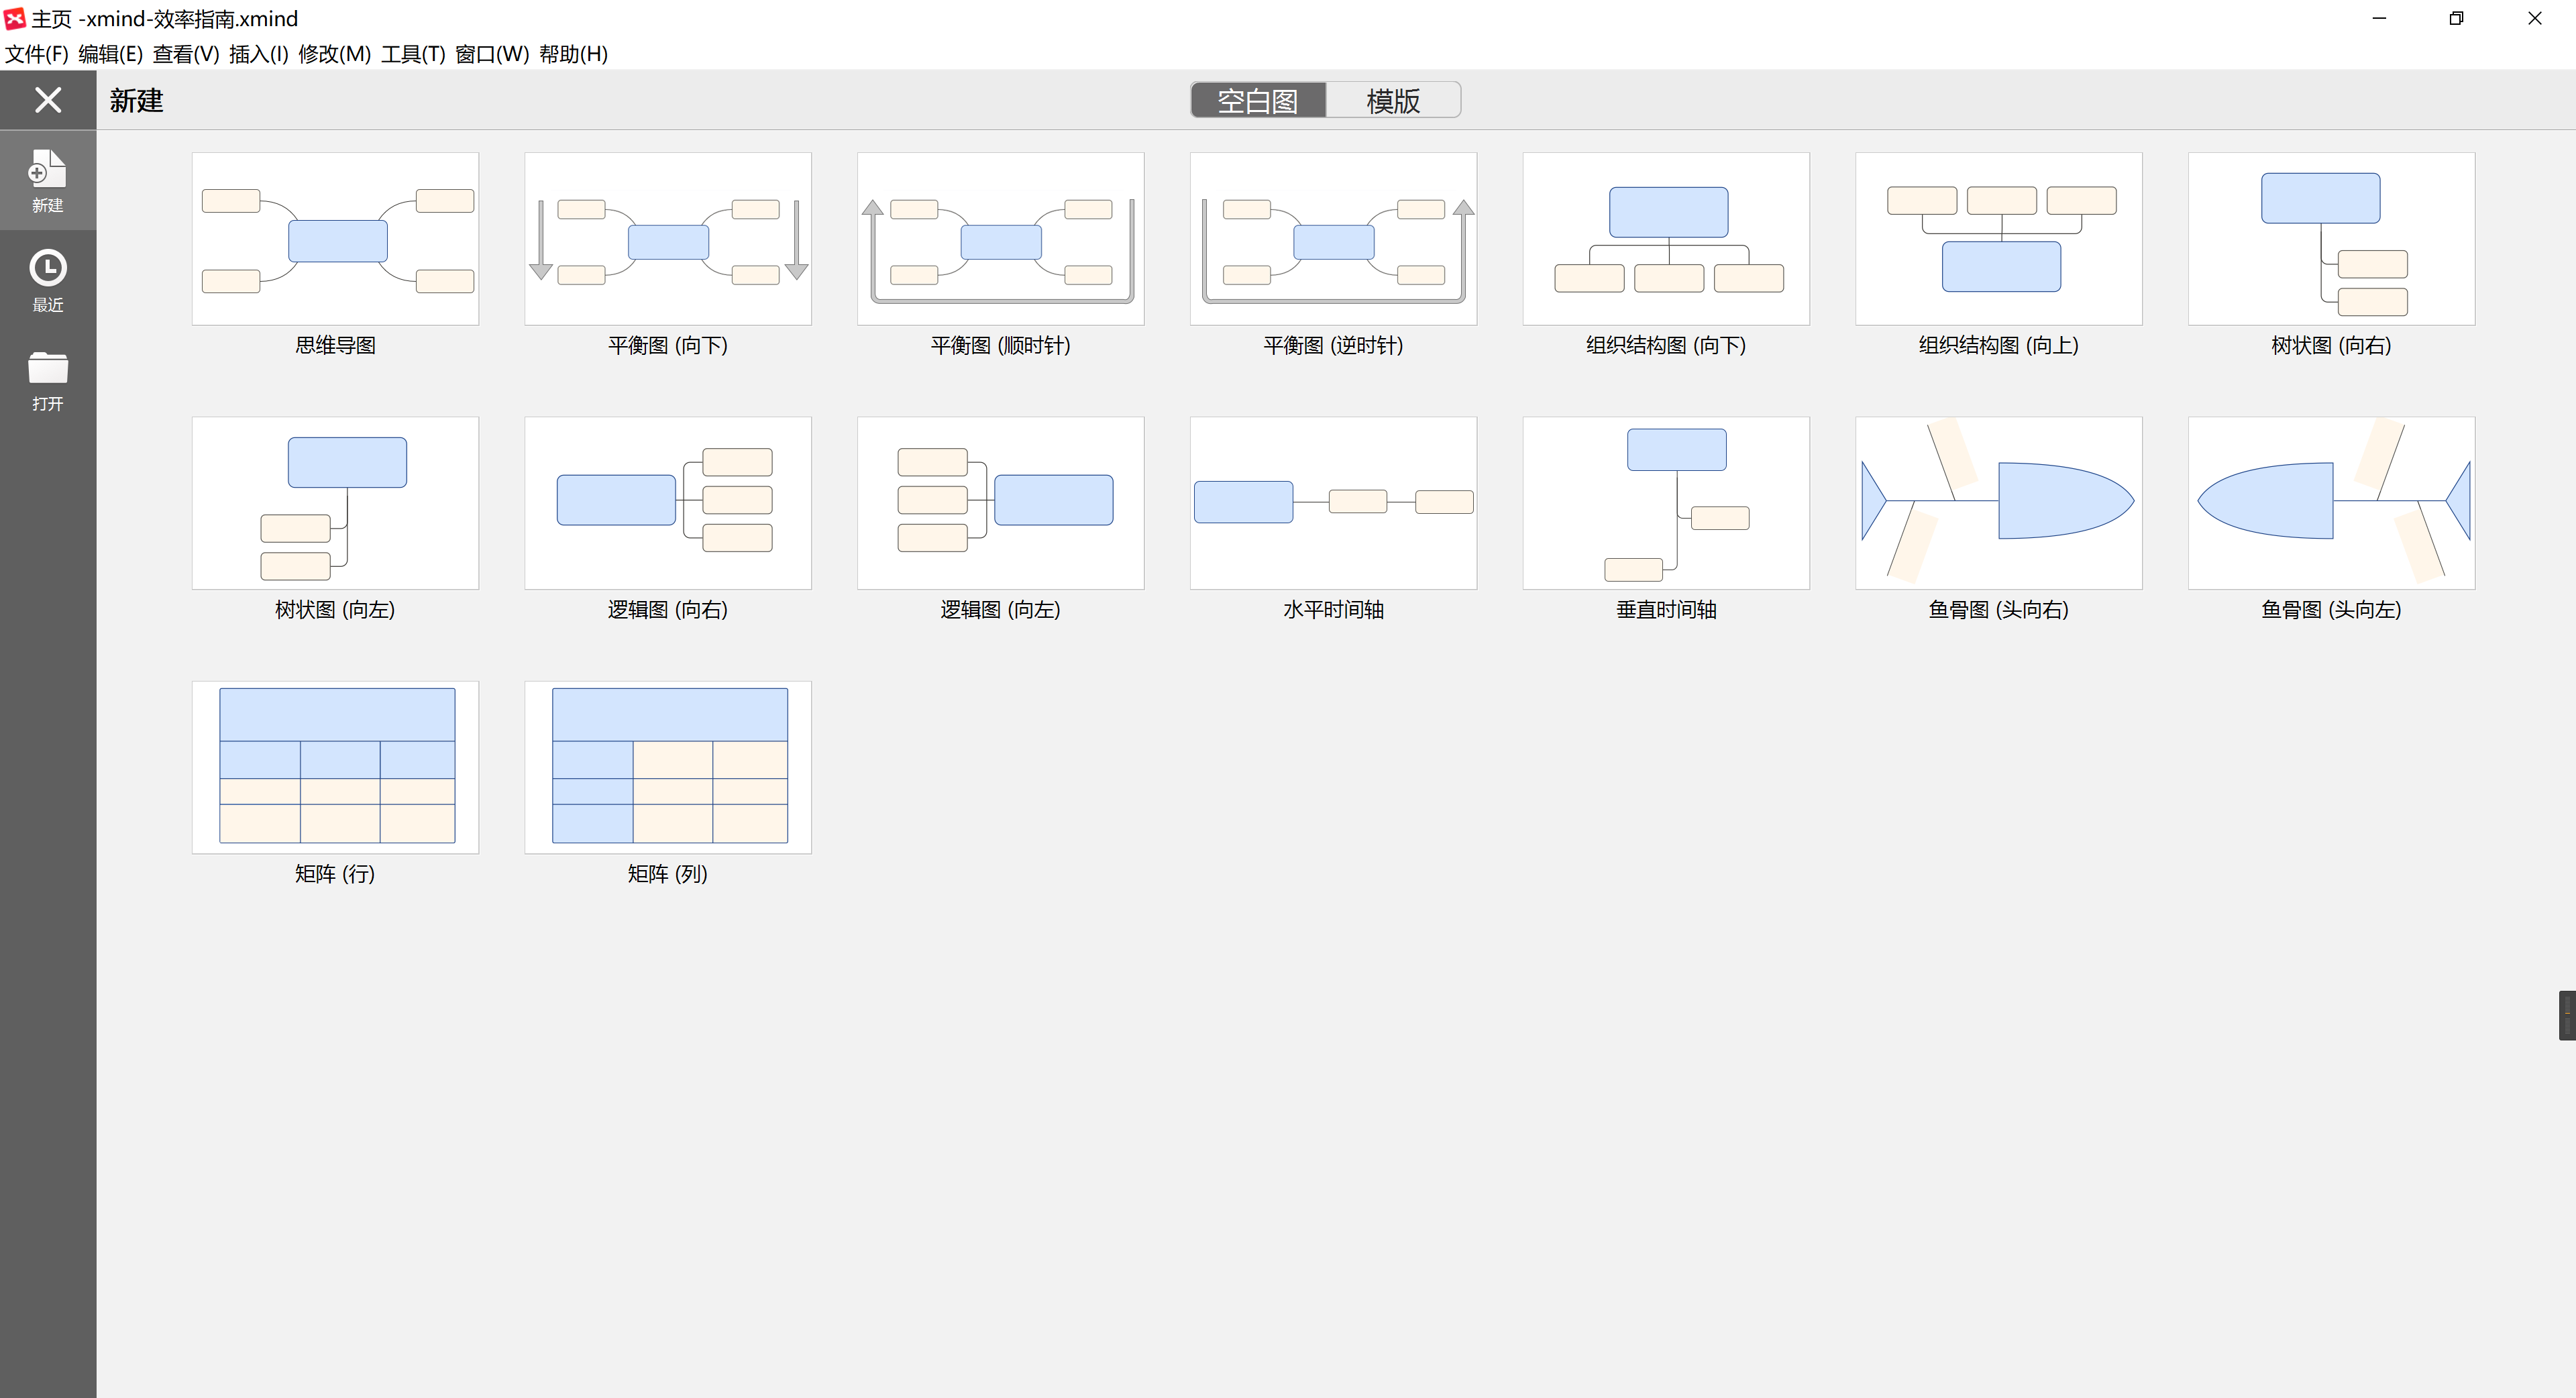This screenshot has height=1398, width=2576.
Task: Pick the 水平时间轴 timeline layout
Action: [1332, 503]
